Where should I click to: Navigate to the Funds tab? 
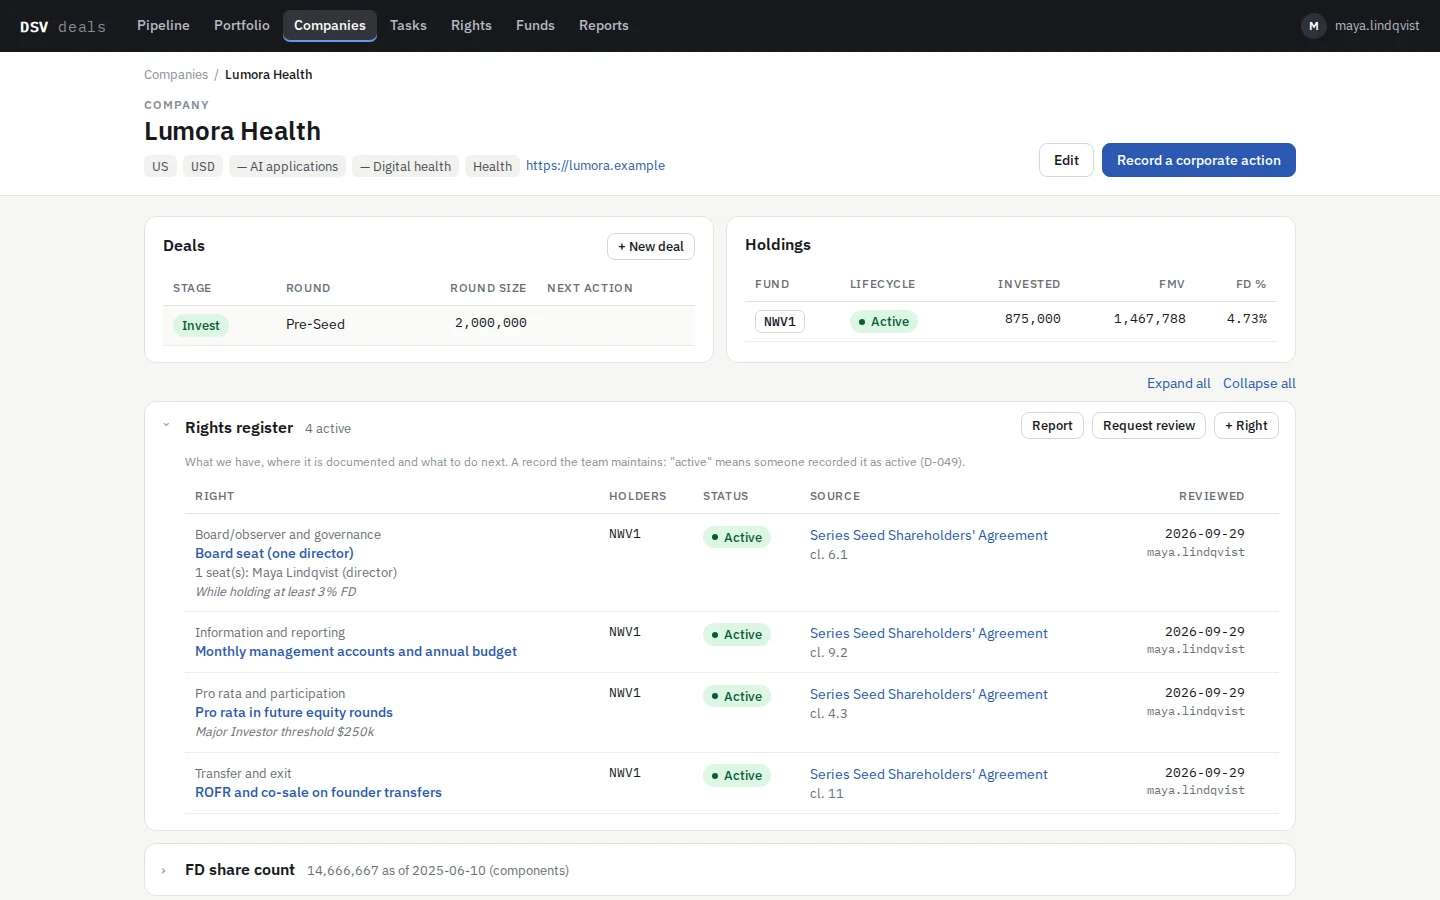point(535,25)
